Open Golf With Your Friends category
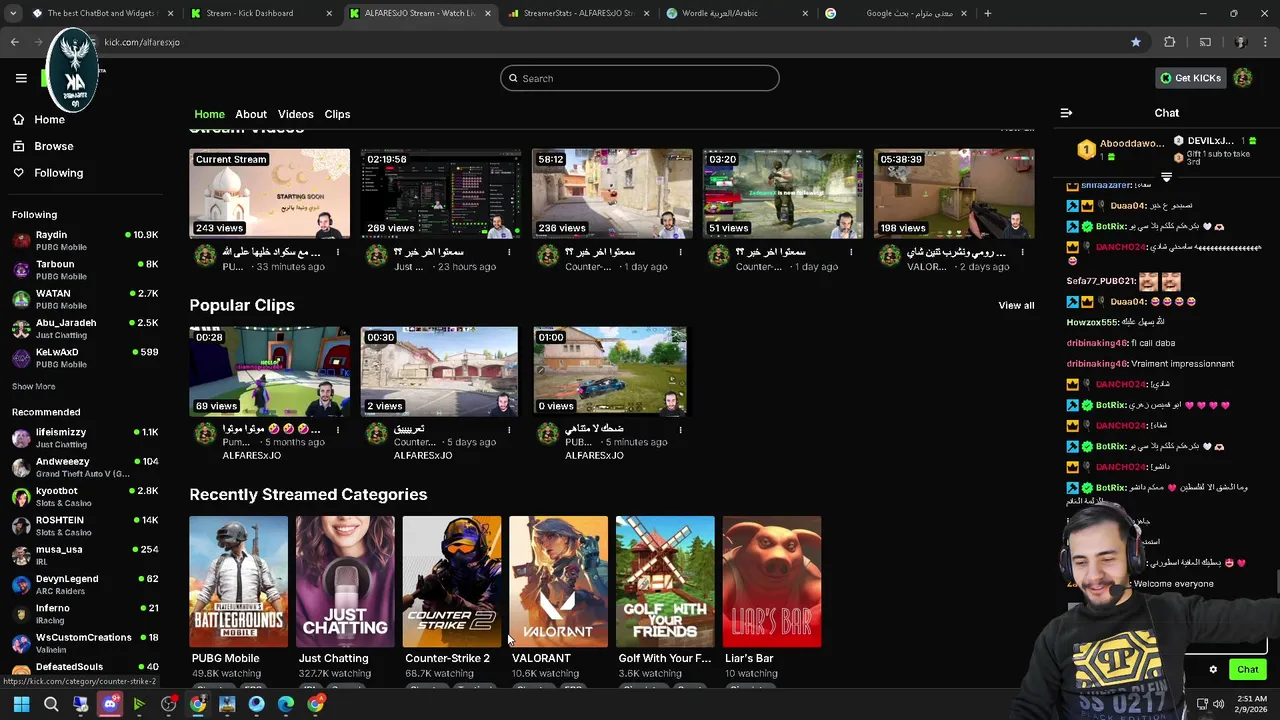 [665, 582]
